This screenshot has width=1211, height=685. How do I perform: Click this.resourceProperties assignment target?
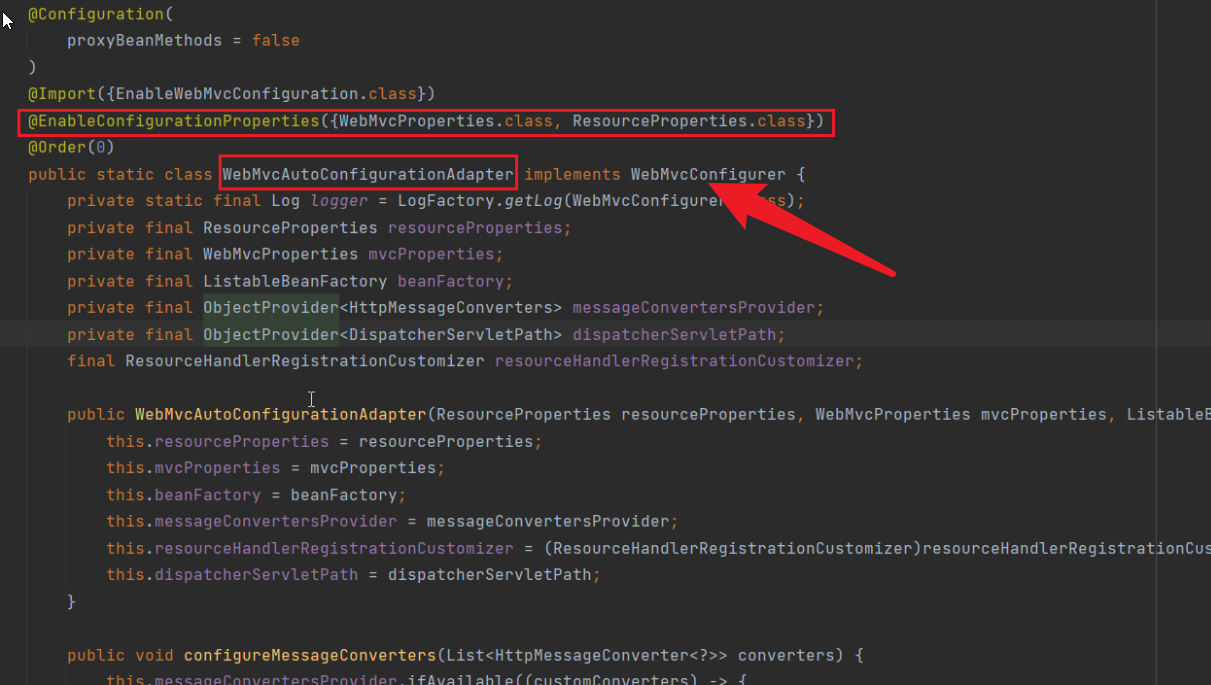tap(218, 441)
